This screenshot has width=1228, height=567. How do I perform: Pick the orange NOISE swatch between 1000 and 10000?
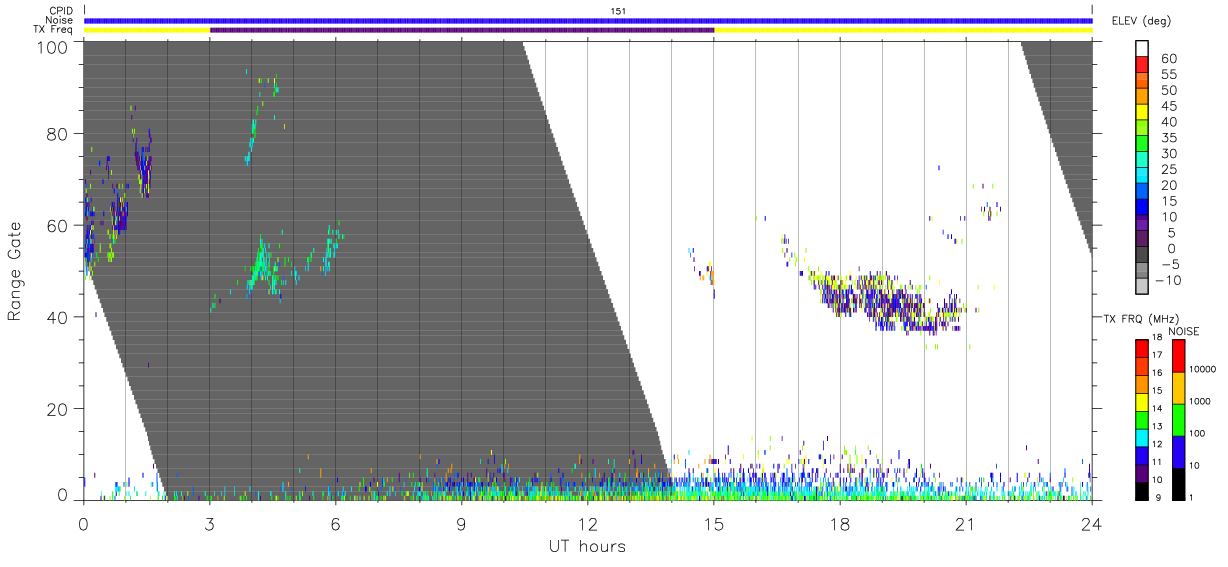[1179, 388]
